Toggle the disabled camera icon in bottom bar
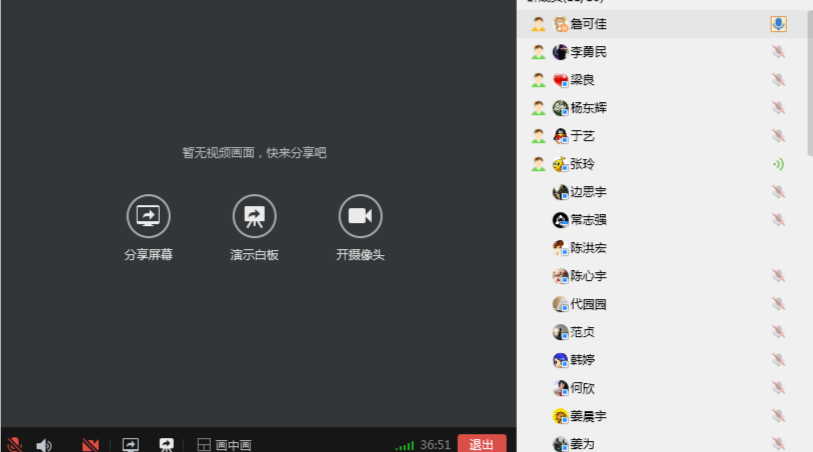 [90, 445]
